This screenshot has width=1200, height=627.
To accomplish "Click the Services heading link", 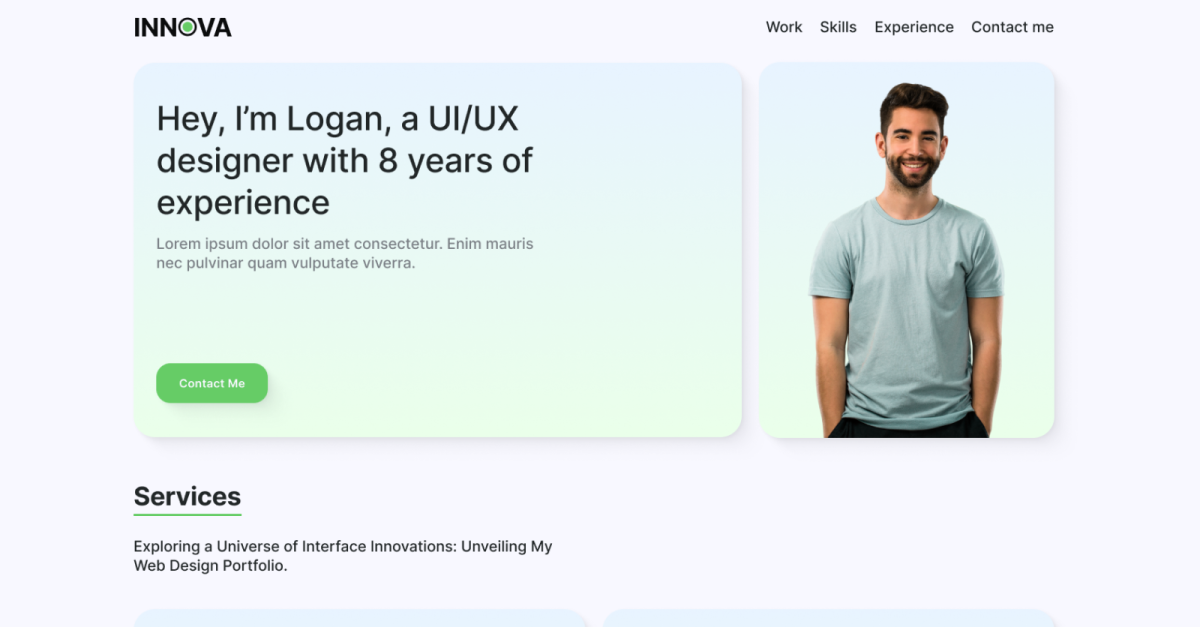I will (x=187, y=497).
